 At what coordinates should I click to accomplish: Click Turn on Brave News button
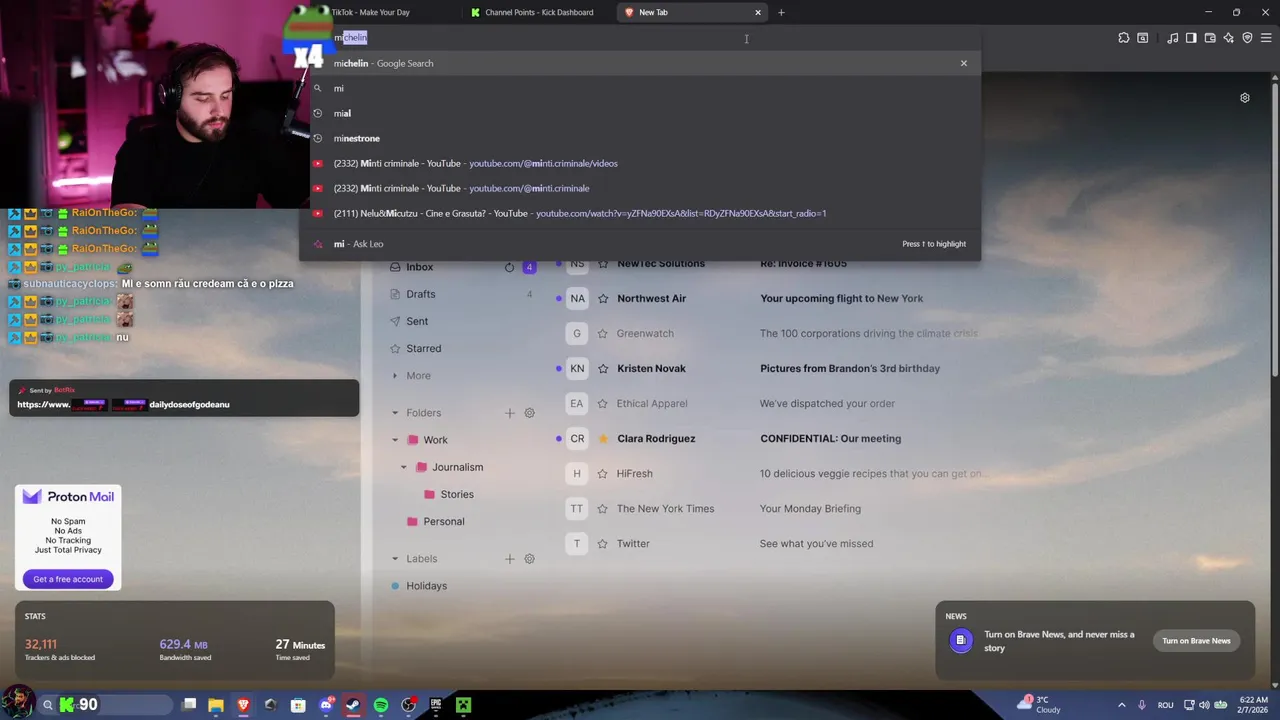click(x=1196, y=641)
